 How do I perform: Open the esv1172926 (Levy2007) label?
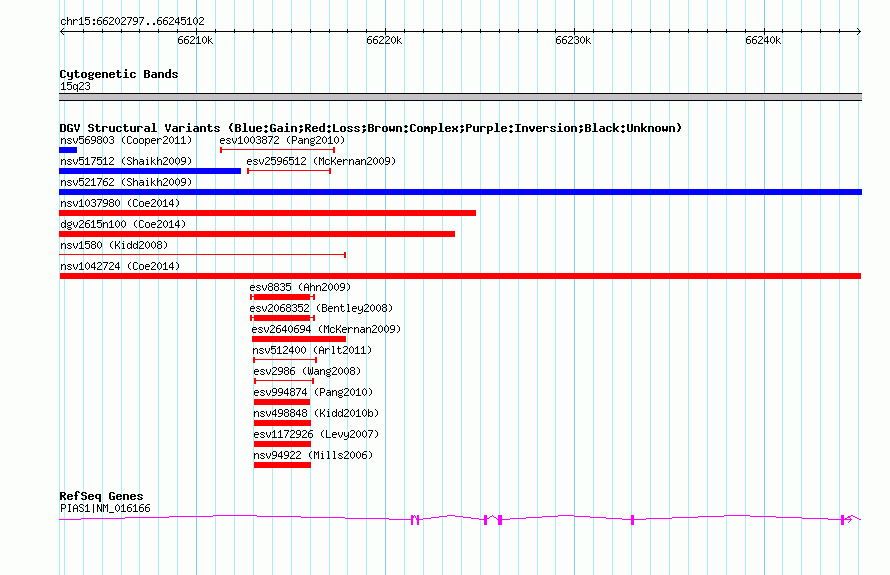tap(316, 434)
